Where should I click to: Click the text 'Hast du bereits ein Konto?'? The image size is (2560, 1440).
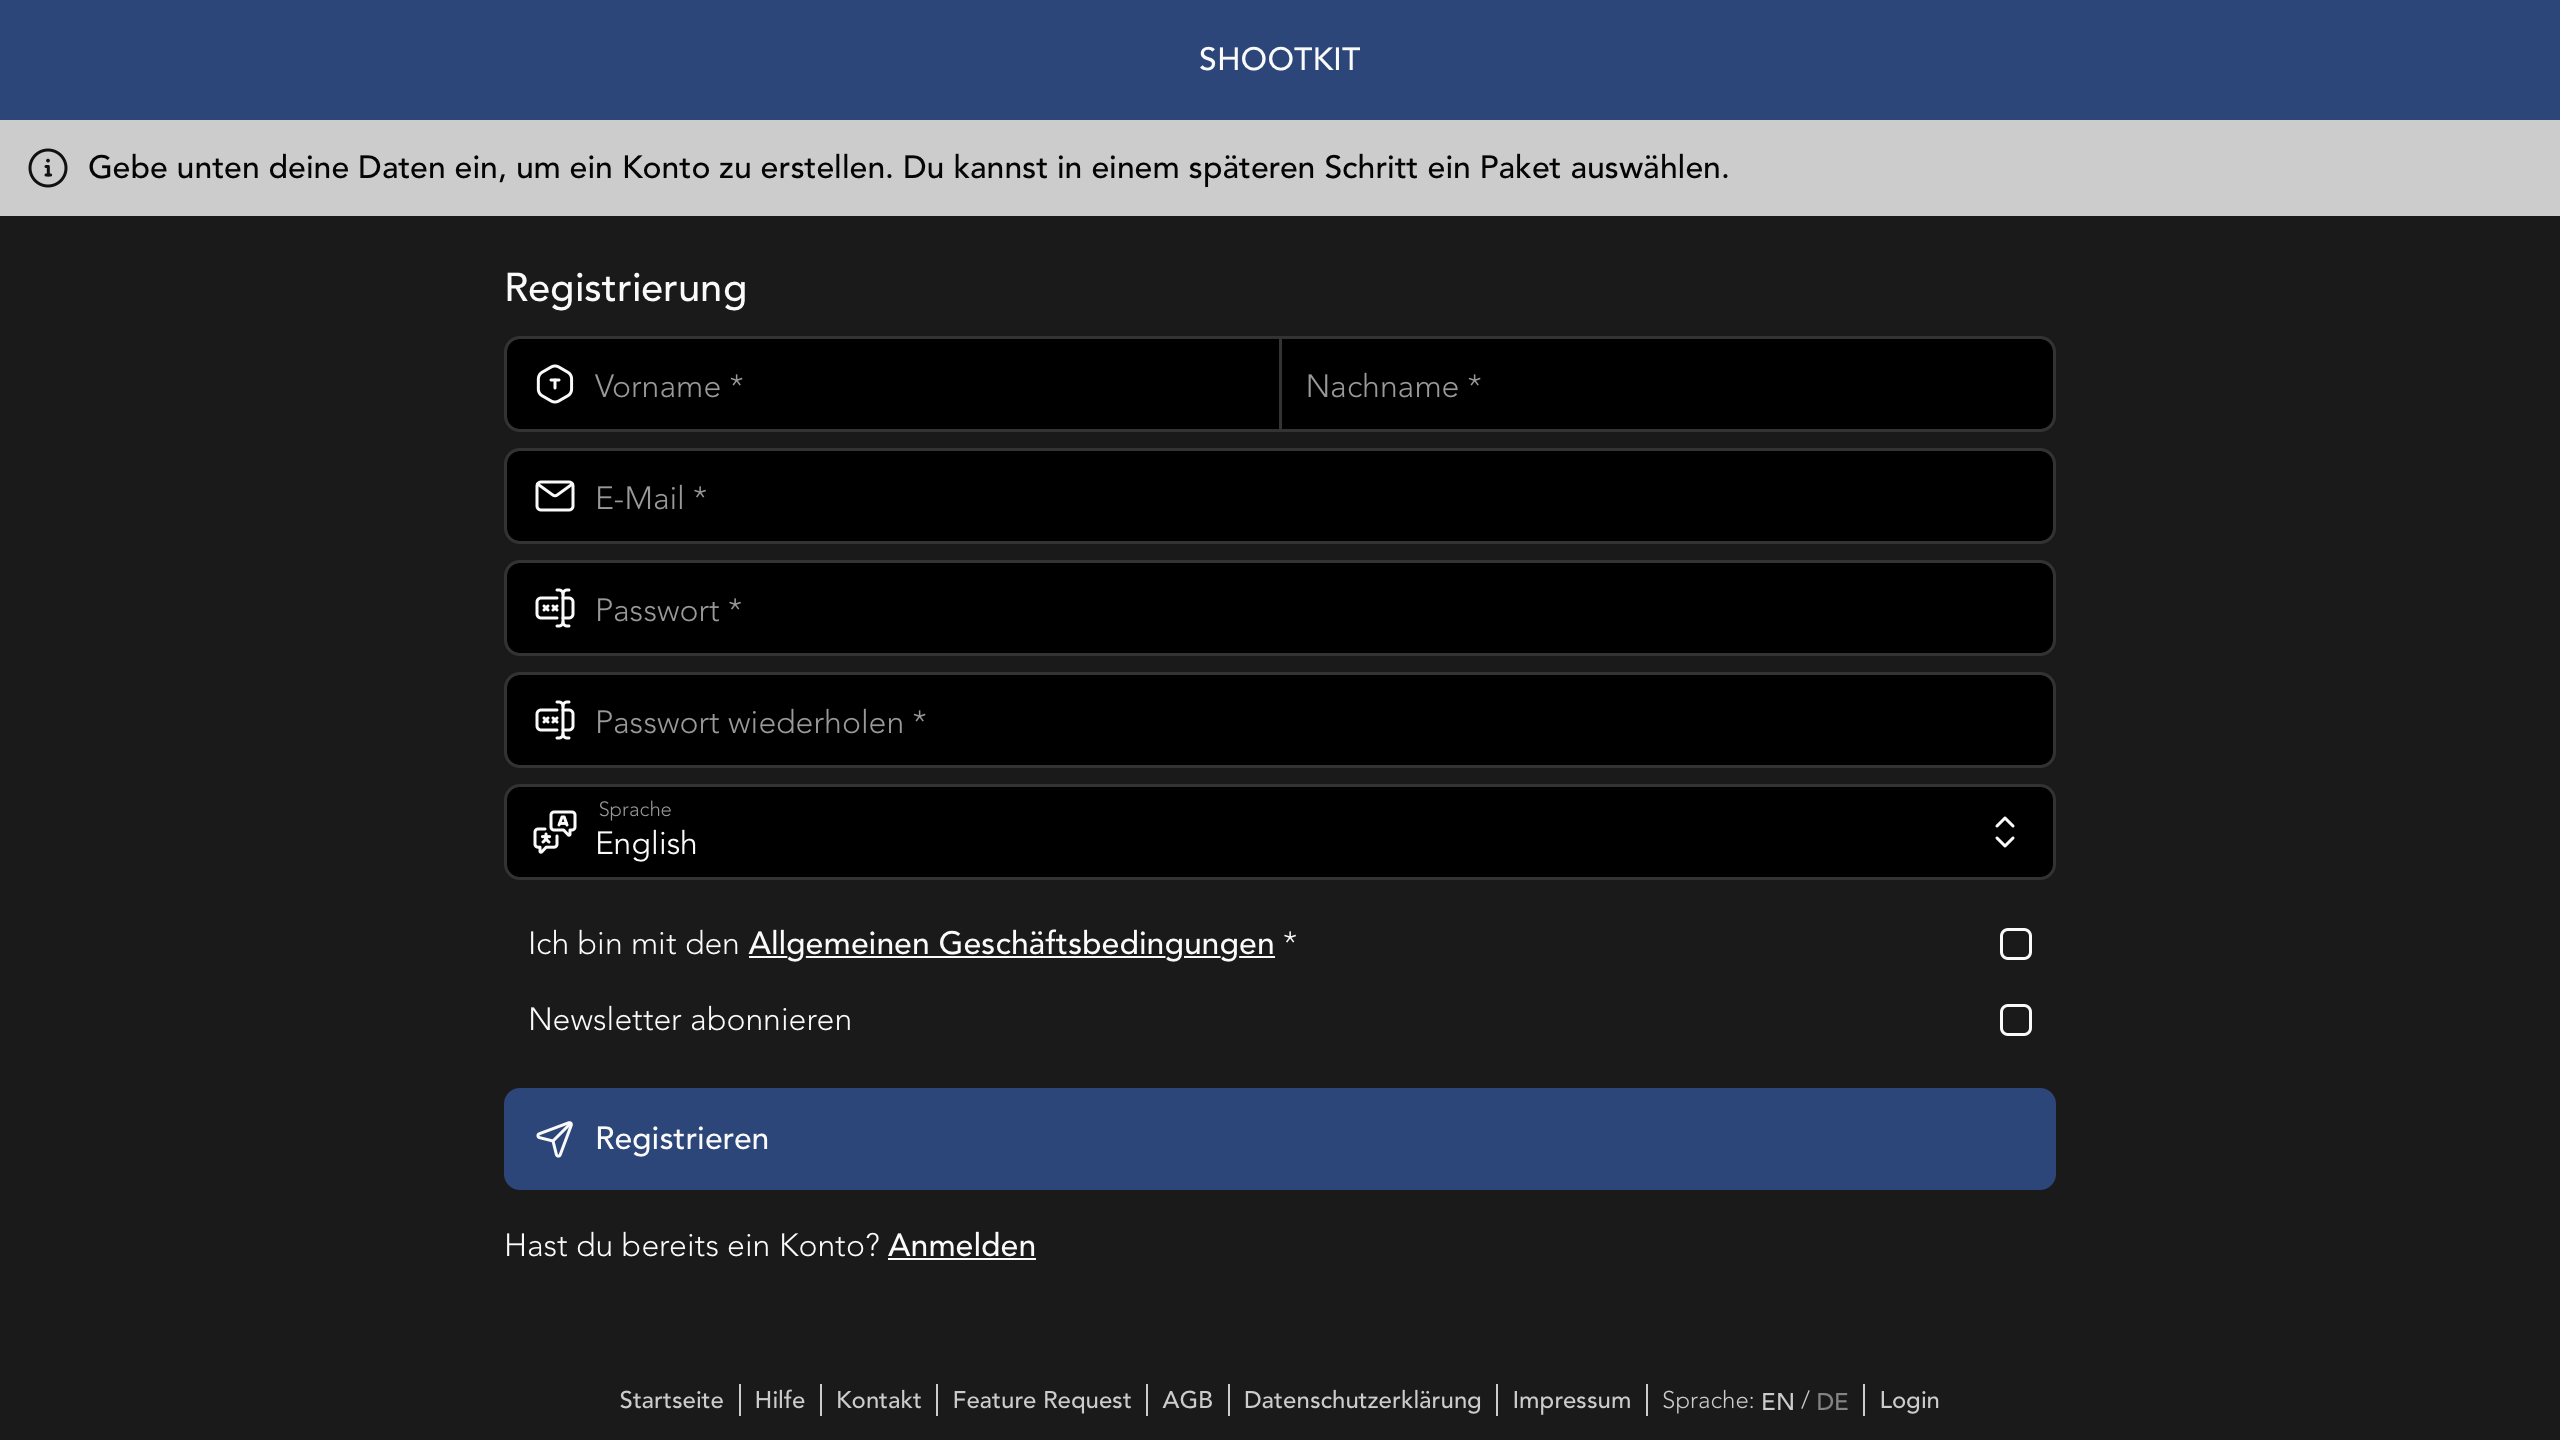(x=692, y=1245)
